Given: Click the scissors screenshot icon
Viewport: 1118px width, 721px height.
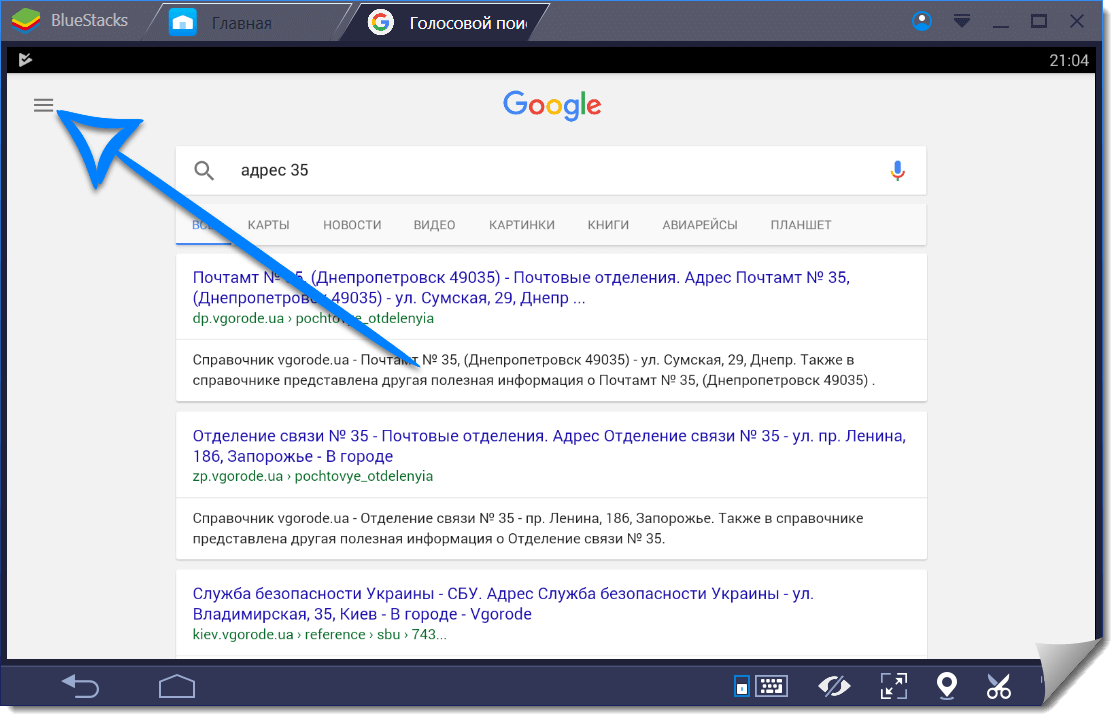Looking at the screenshot, I should click(x=998, y=686).
